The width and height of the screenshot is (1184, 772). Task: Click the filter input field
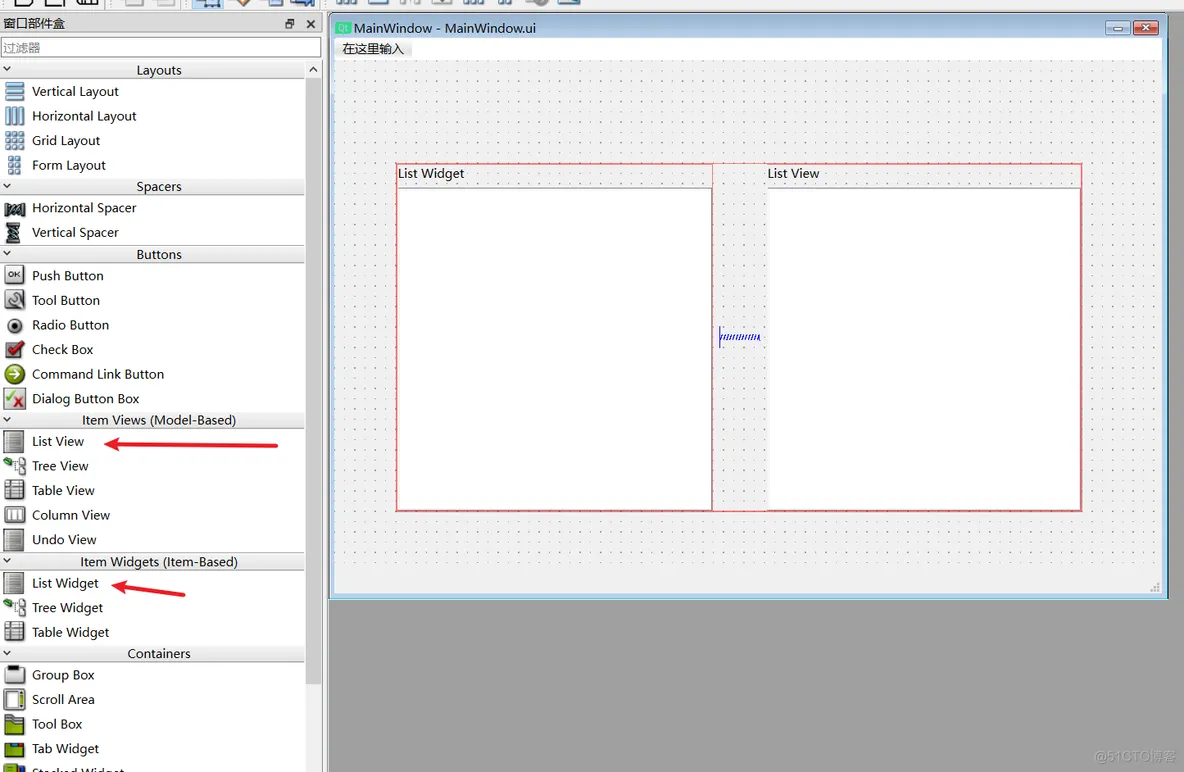[160, 47]
